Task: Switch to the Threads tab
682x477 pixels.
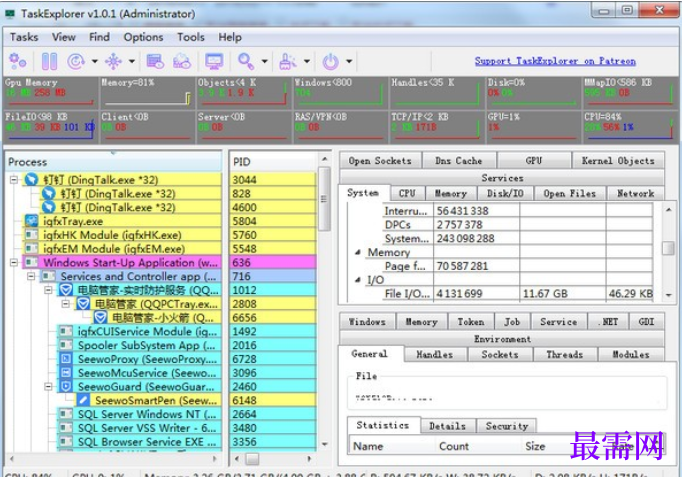Action: (x=565, y=354)
